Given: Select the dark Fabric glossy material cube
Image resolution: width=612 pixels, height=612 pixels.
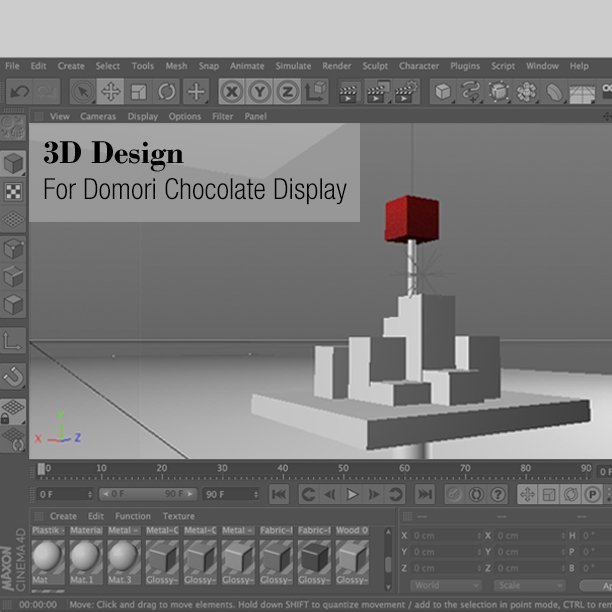Looking at the screenshot, I should click(x=314, y=557).
